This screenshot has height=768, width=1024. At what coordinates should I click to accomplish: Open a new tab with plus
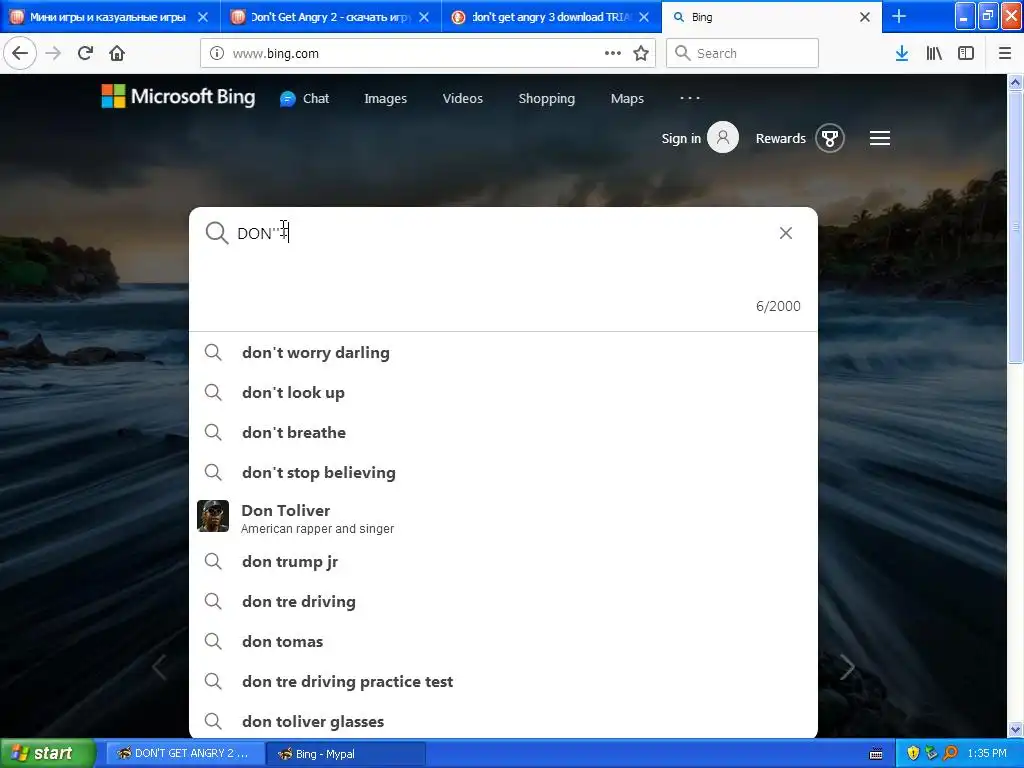tap(899, 16)
